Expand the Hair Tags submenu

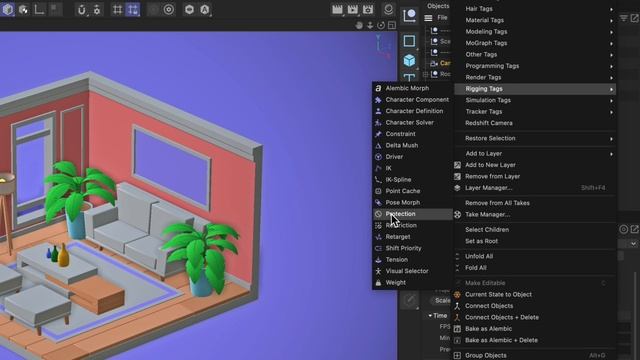[x=535, y=9]
